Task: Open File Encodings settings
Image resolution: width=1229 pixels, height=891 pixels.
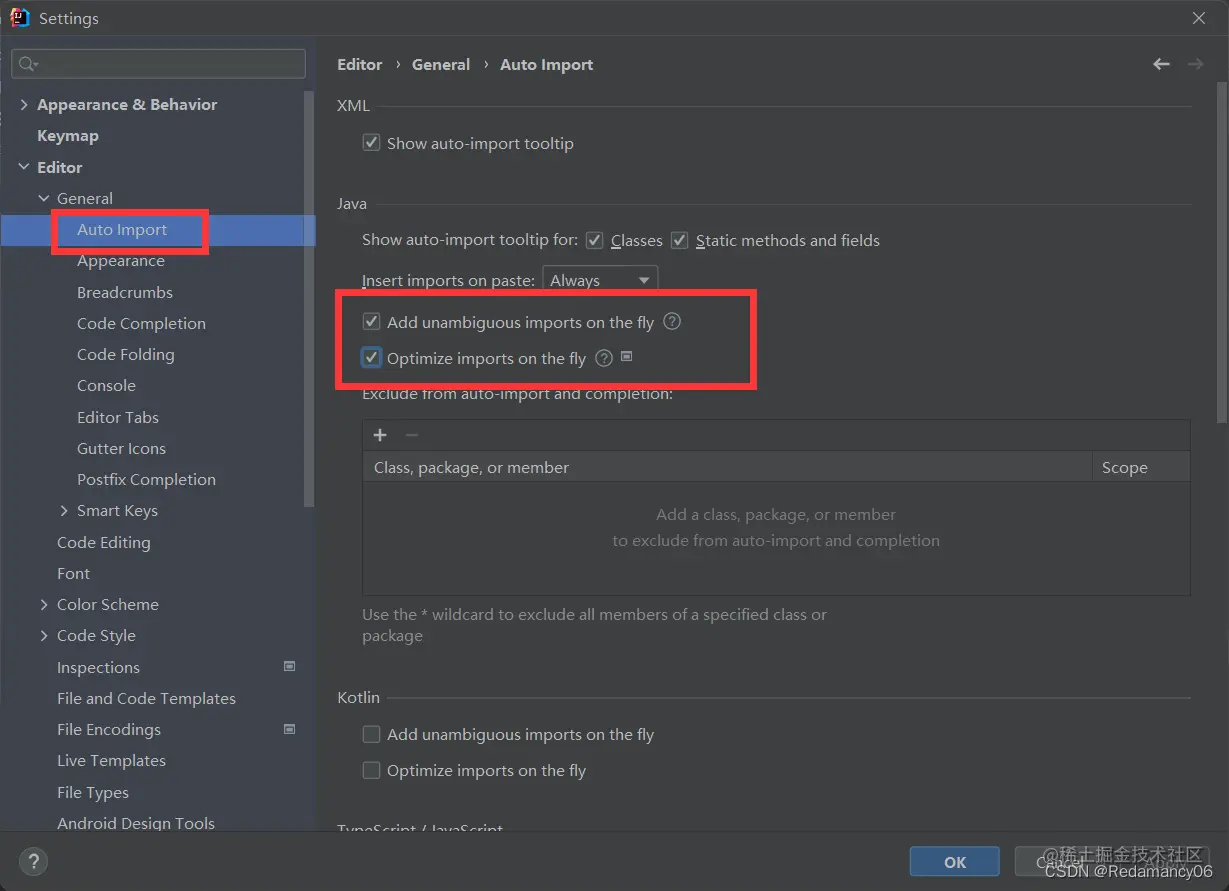Action: [x=109, y=729]
